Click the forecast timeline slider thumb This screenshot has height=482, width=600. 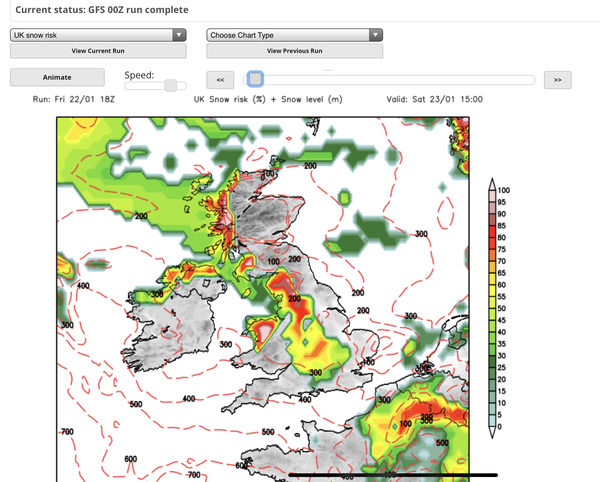pos(255,78)
